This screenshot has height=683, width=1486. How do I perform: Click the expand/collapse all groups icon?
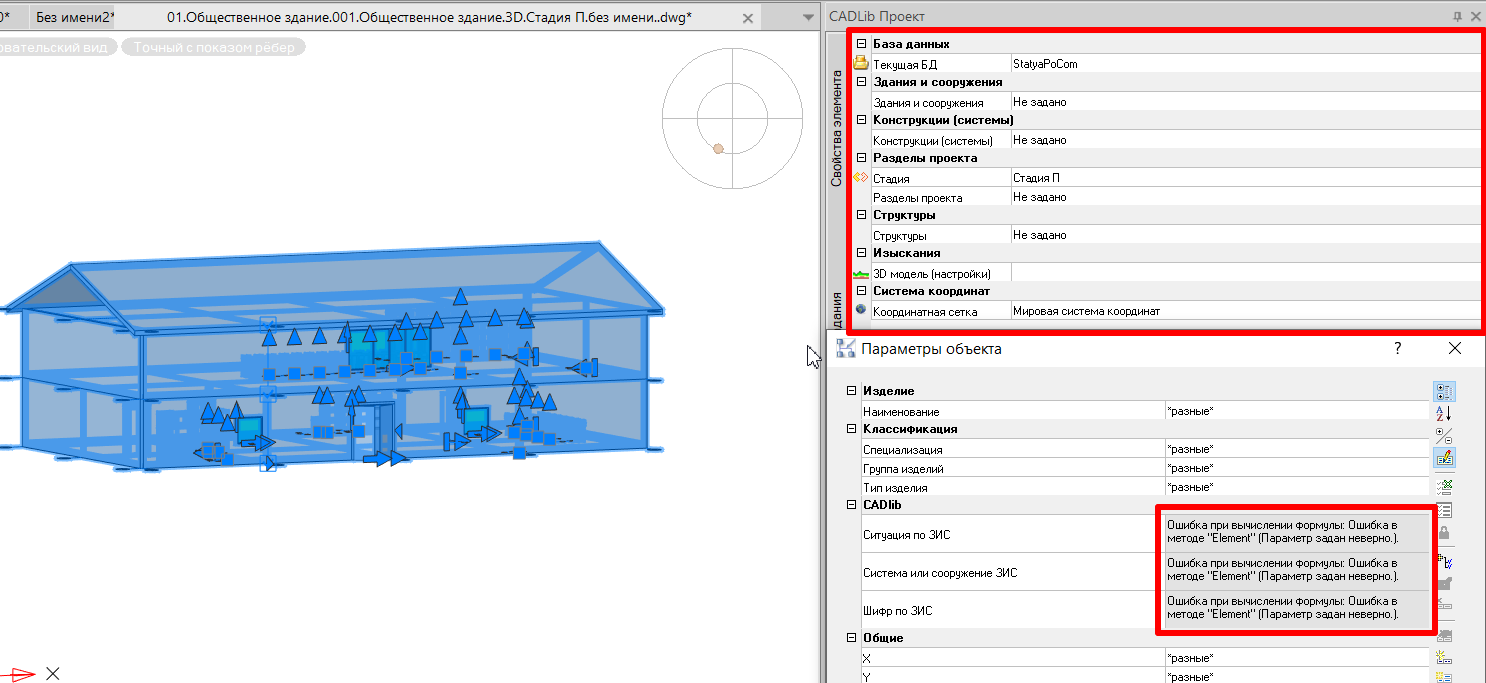point(1444,435)
